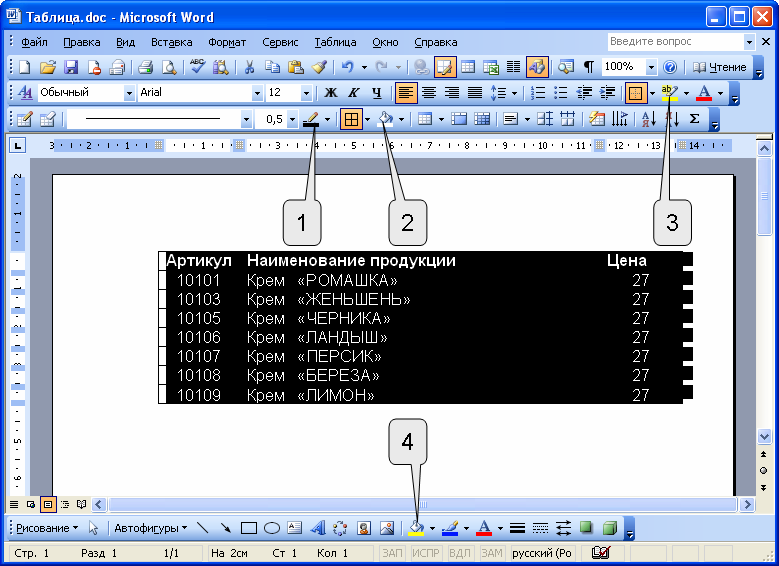
Task: Open the Таблица menu
Action: 335,42
